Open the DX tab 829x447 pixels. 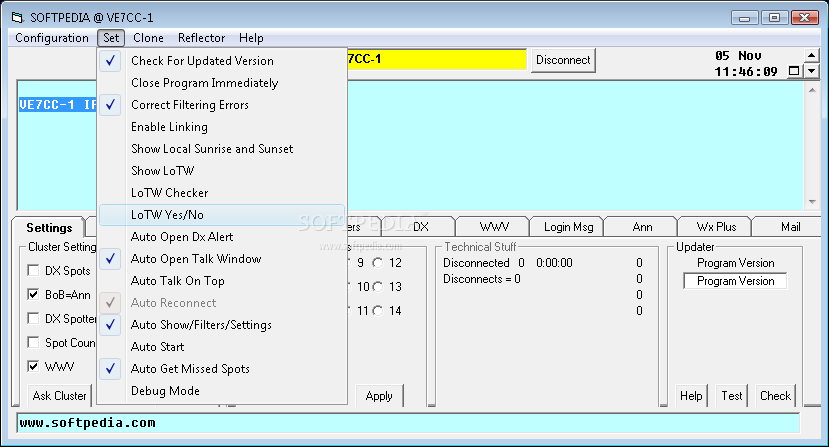[420, 227]
